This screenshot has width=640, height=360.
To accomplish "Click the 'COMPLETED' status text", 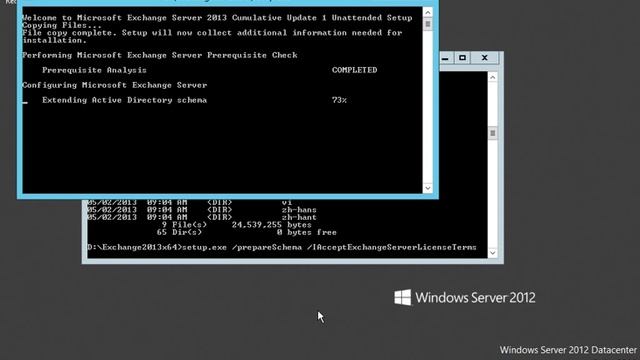I will 354,70.
